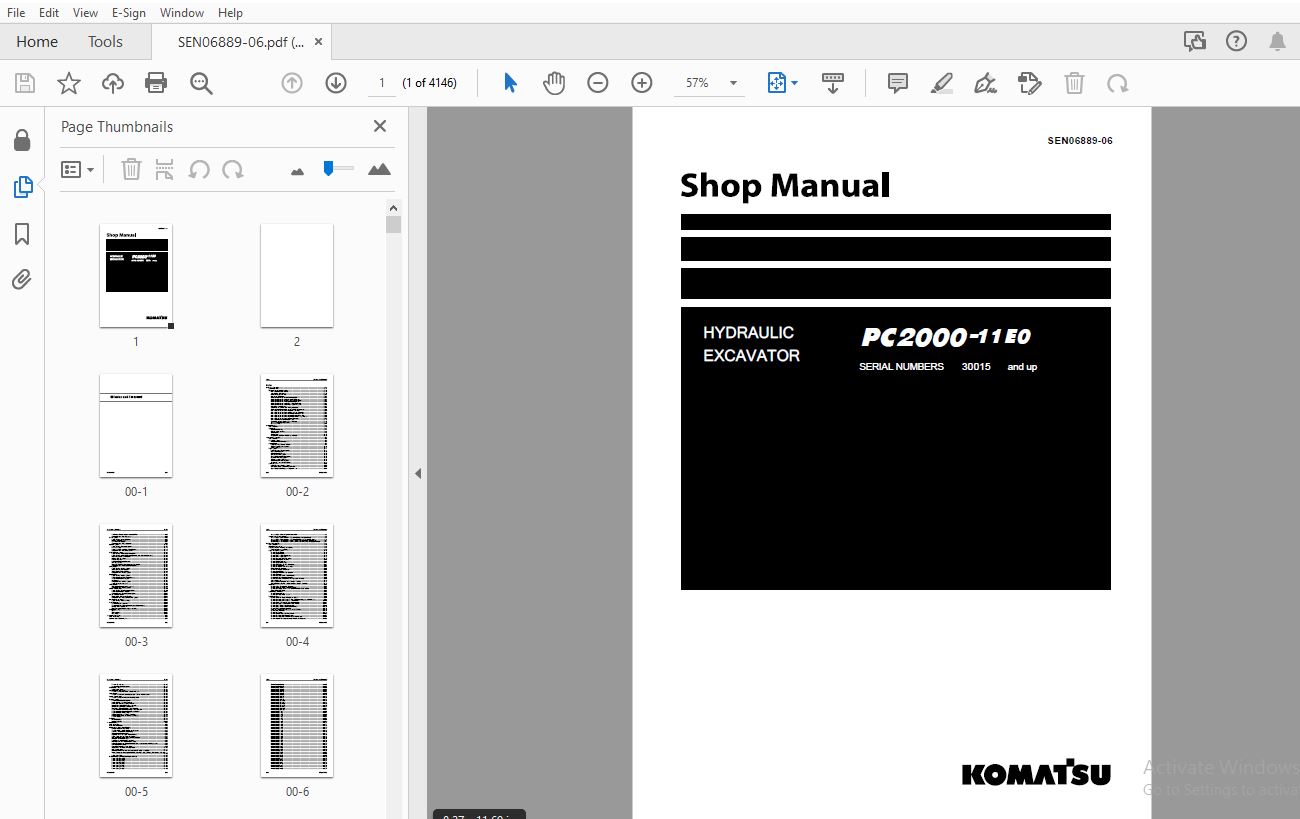Click the upload to cloud icon
Screen dimensions: 1300x819
point(113,83)
